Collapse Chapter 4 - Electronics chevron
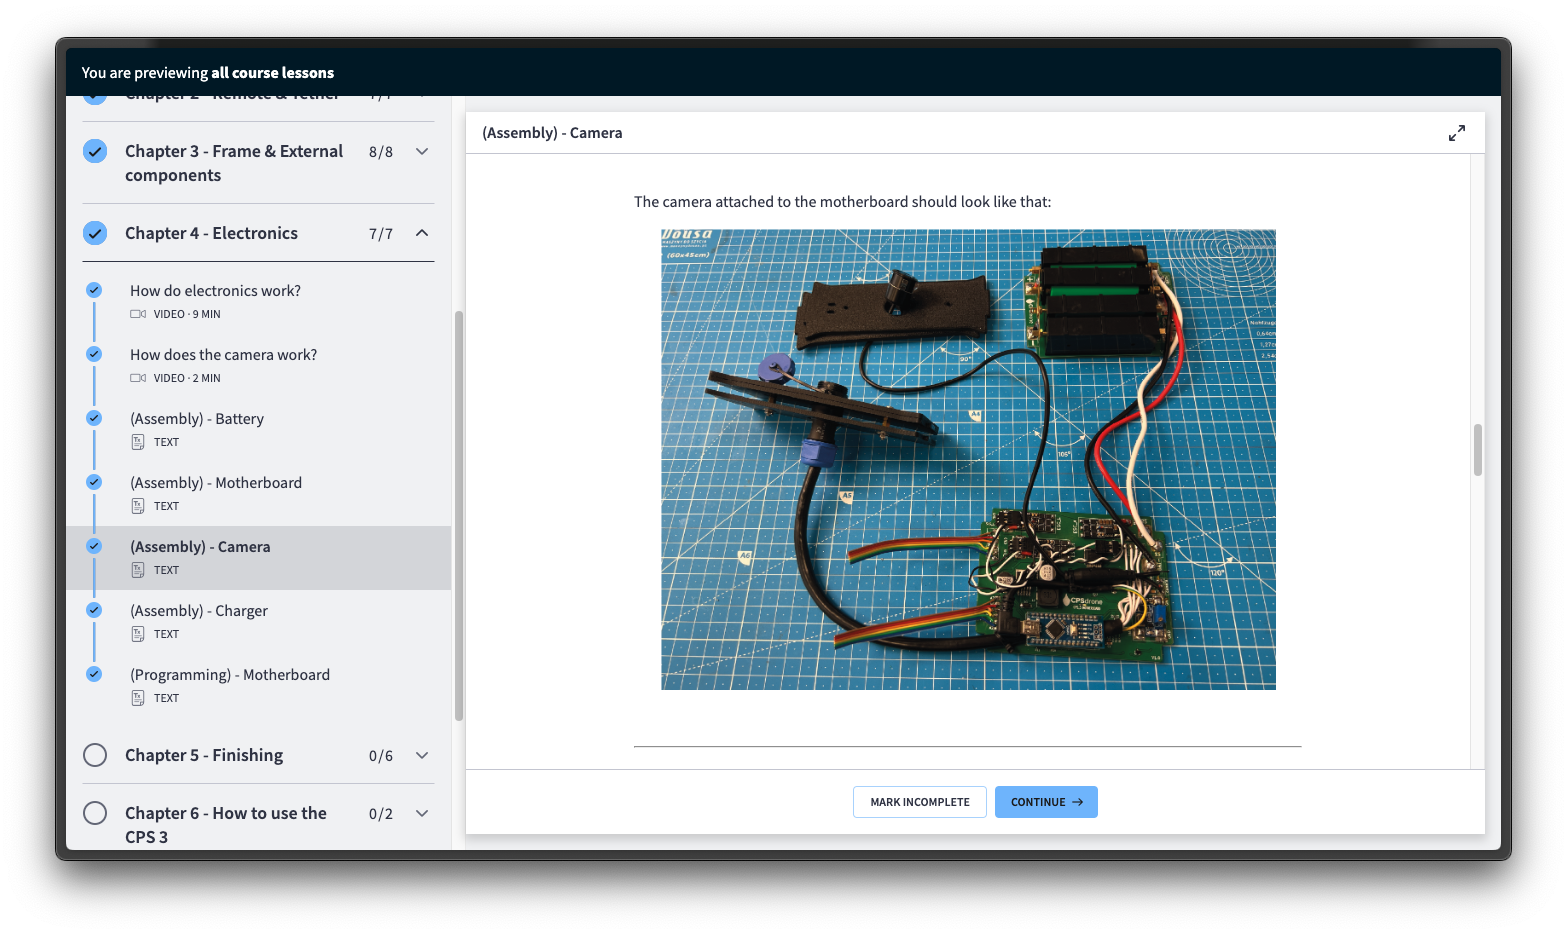This screenshot has width=1567, height=934. coord(422,233)
